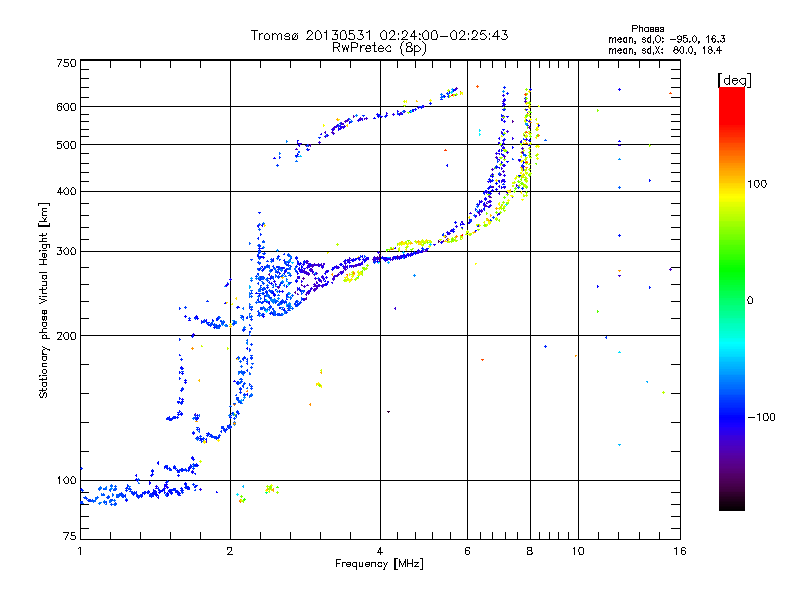Click the y-axis tick label "200"

(x=66, y=336)
